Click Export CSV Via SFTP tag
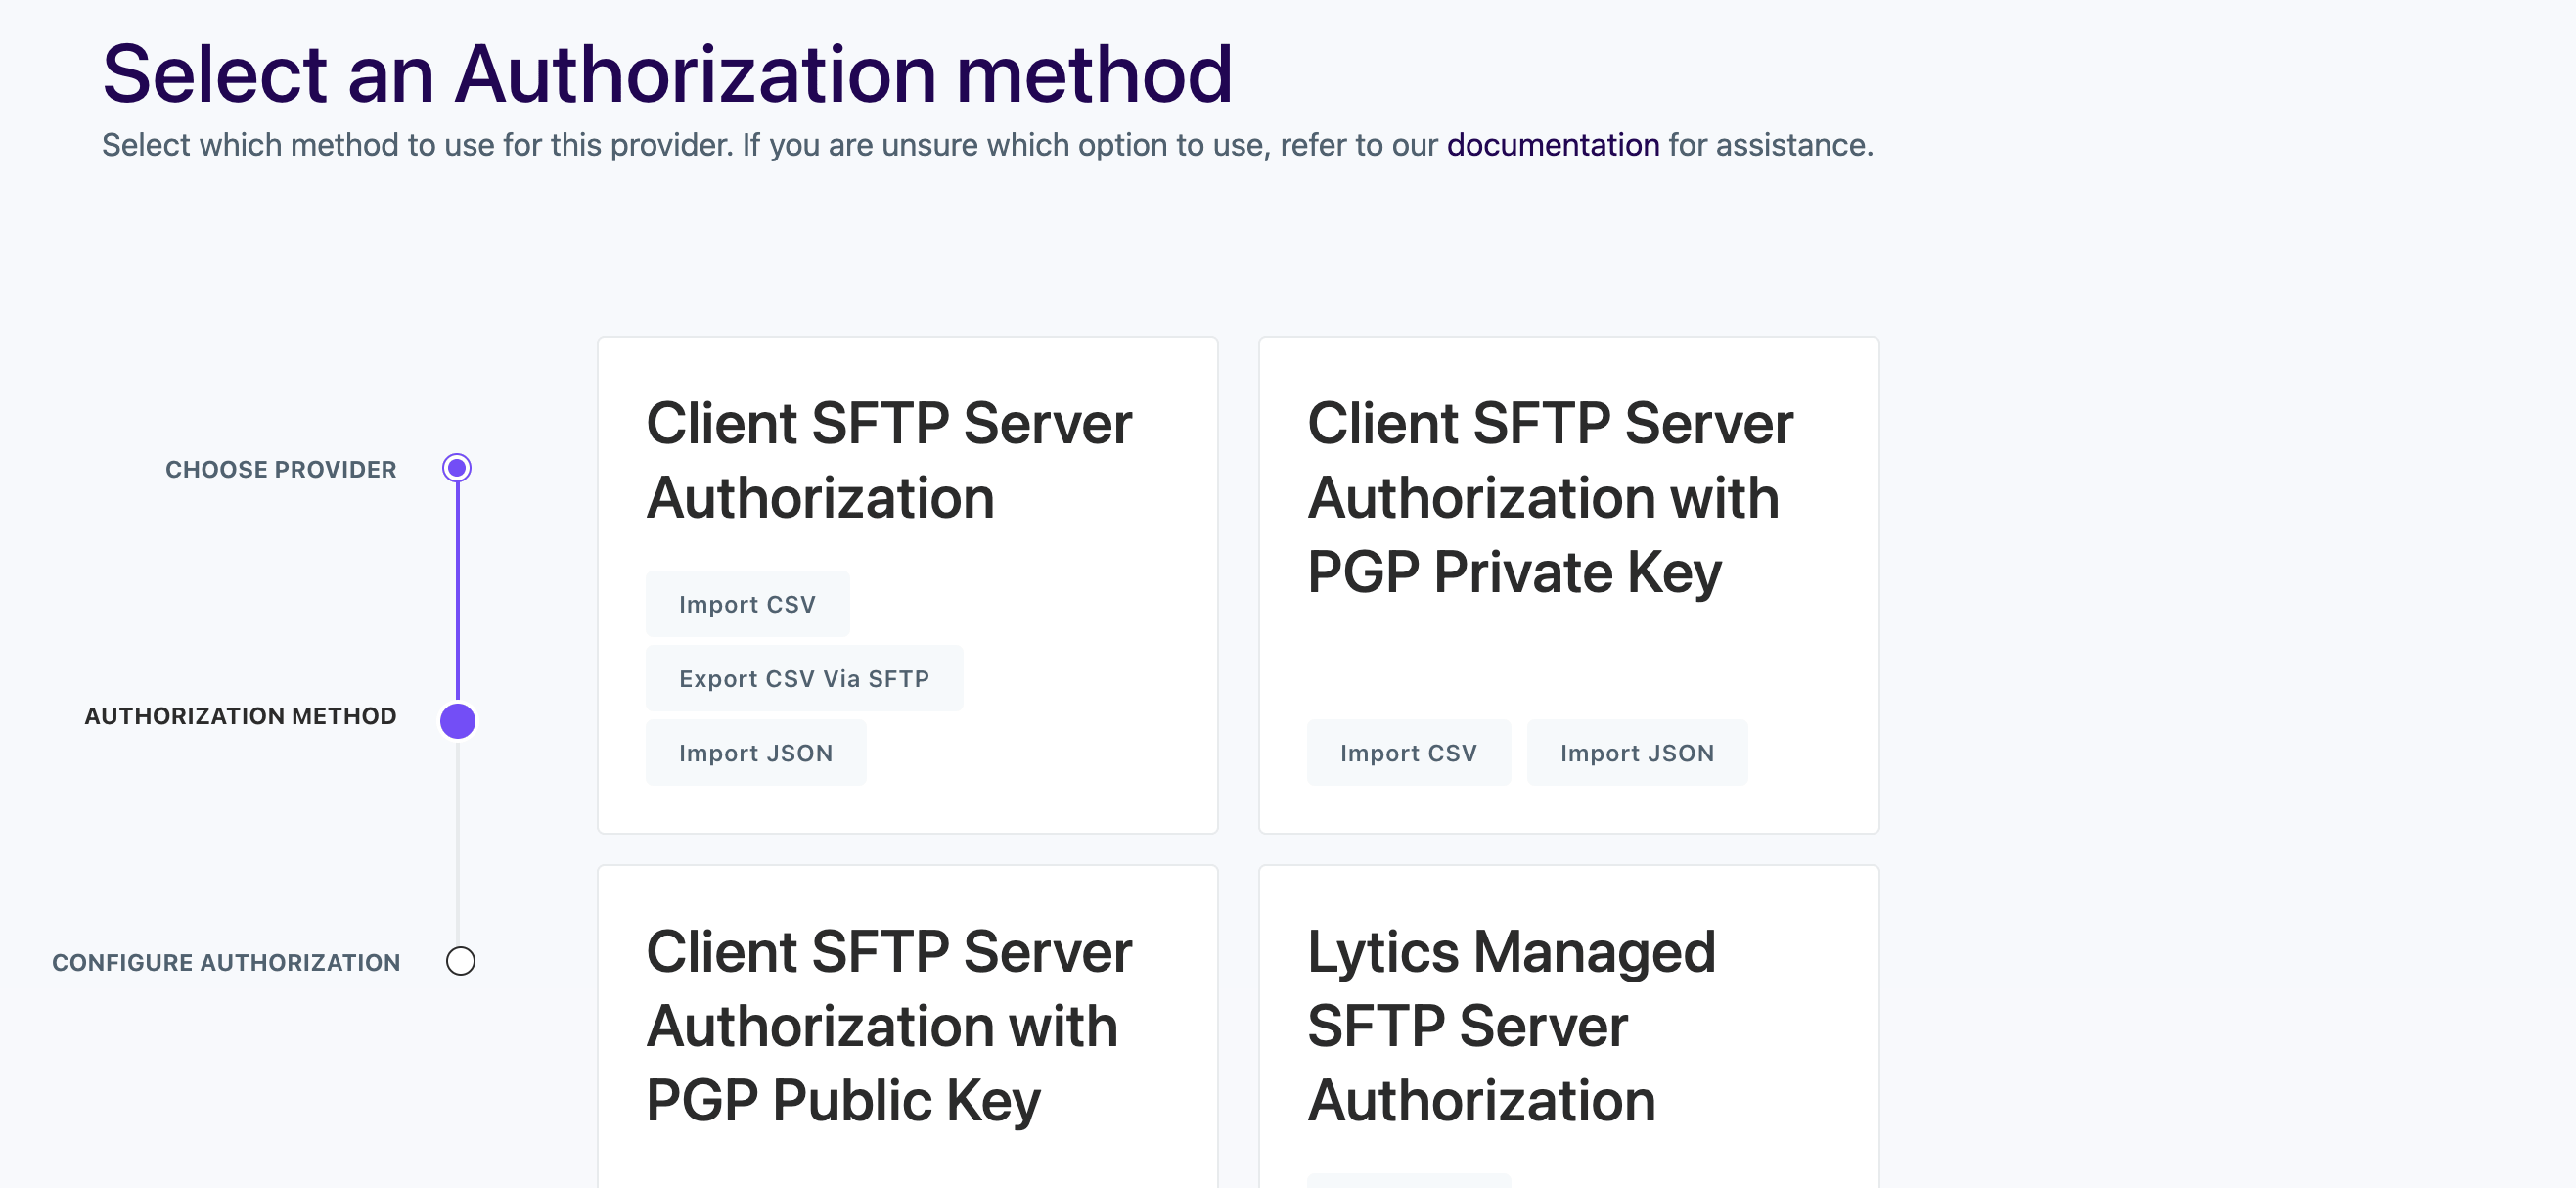 803,678
